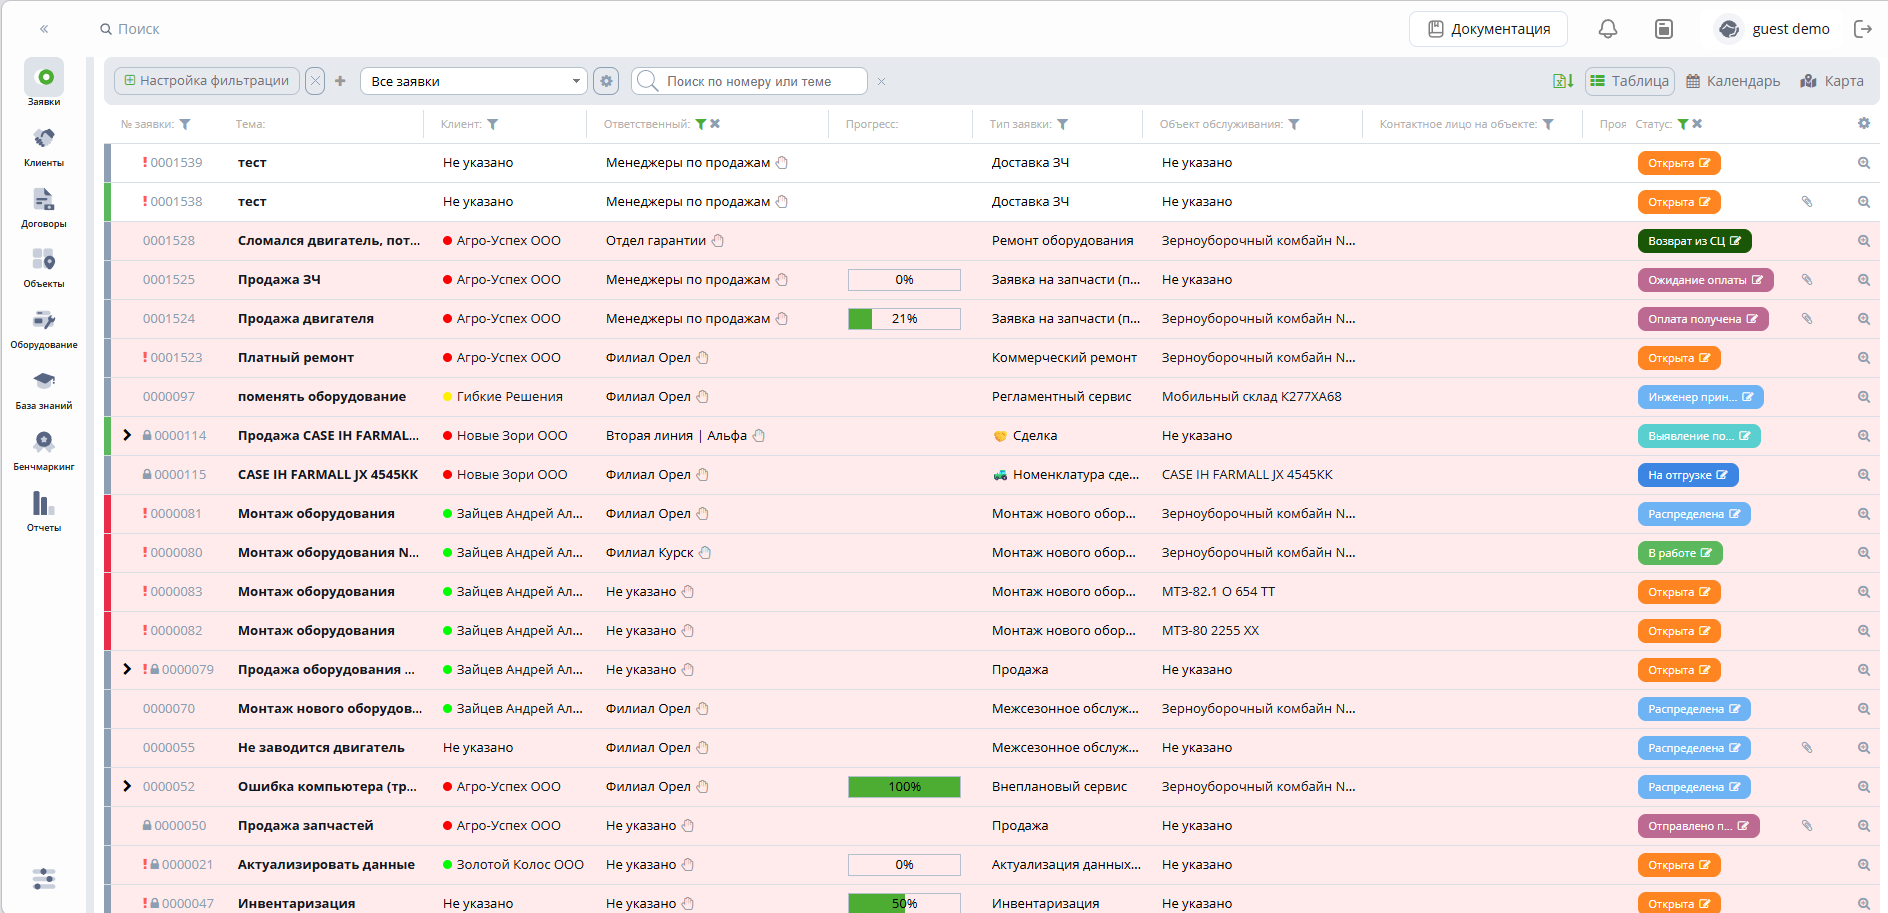Screen dimensions: 1888x913
Task: Open Отчеты sidebar section
Action: pyautogui.click(x=44, y=511)
